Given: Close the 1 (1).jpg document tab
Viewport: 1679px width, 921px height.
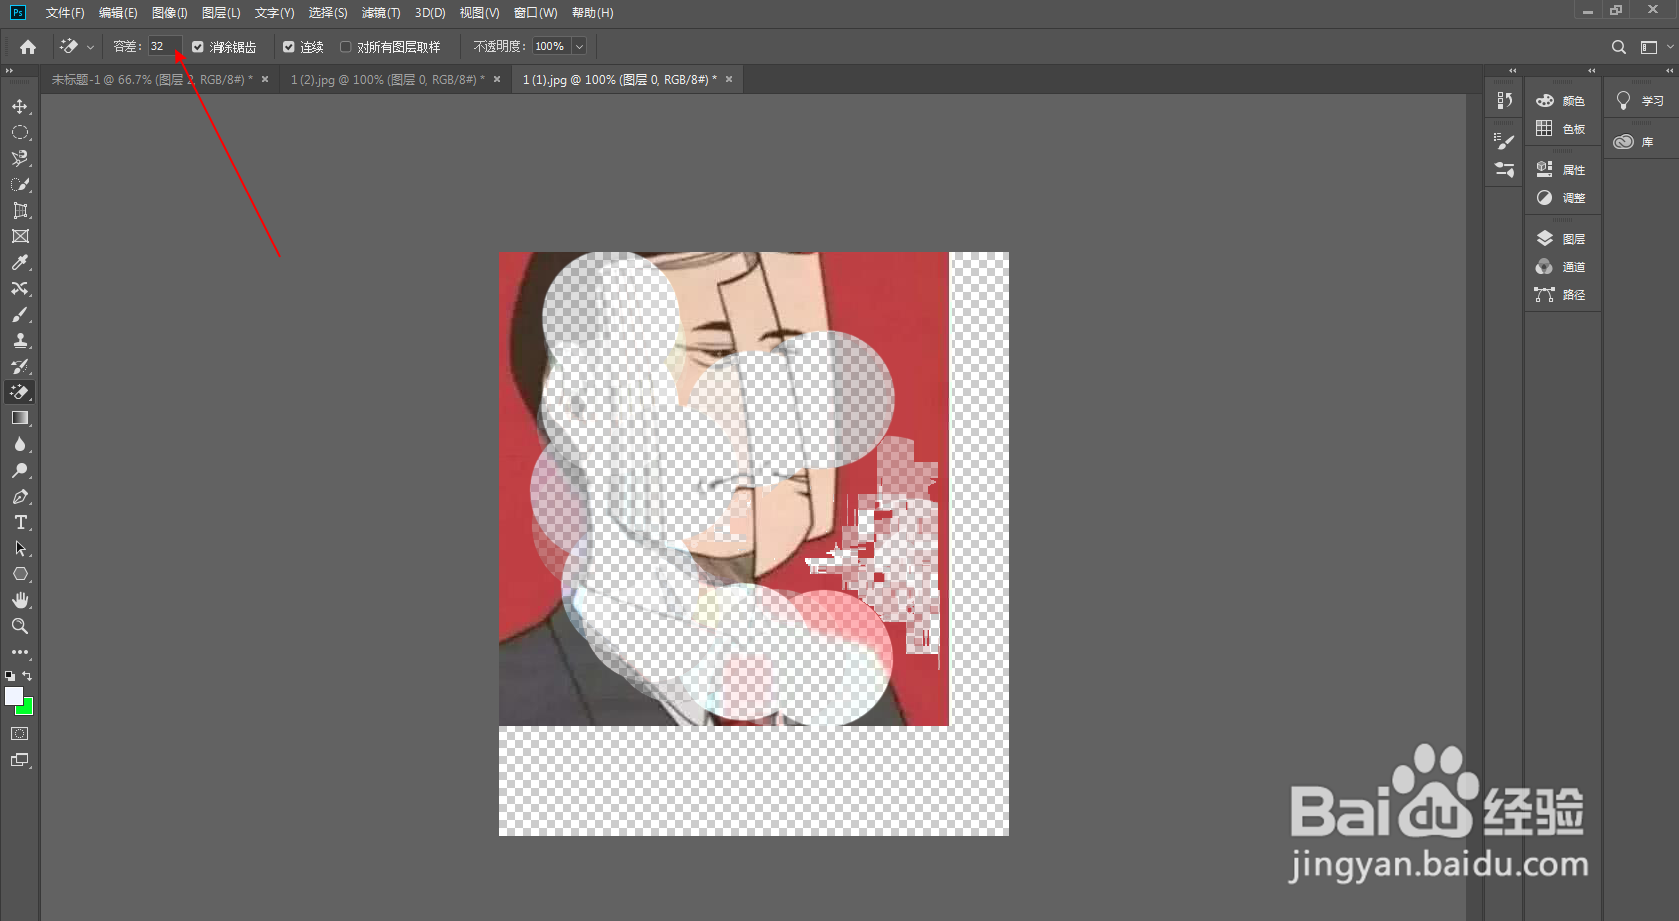Looking at the screenshot, I should 729,80.
